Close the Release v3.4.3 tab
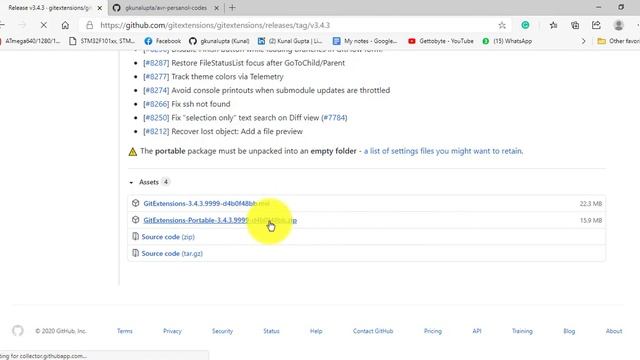Image resolution: width=640 pixels, height=360 pixels. [100, 8]
